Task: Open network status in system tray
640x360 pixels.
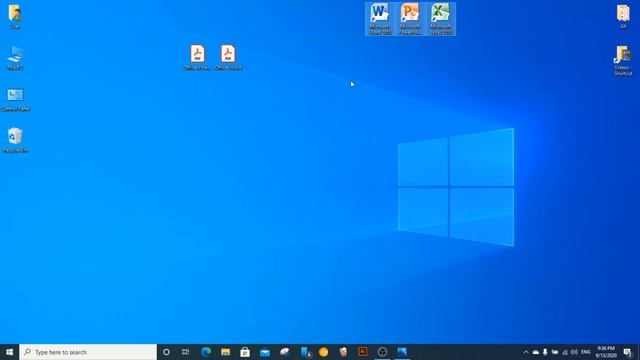Action: 564,352
